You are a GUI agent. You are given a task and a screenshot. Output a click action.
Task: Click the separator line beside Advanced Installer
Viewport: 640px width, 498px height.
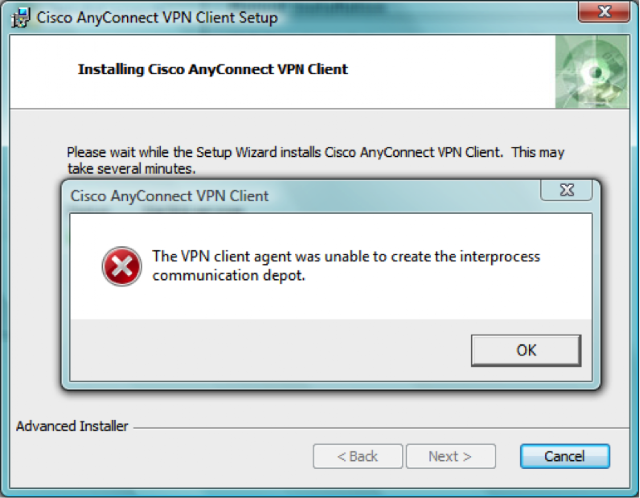click(x=382, y=428)
